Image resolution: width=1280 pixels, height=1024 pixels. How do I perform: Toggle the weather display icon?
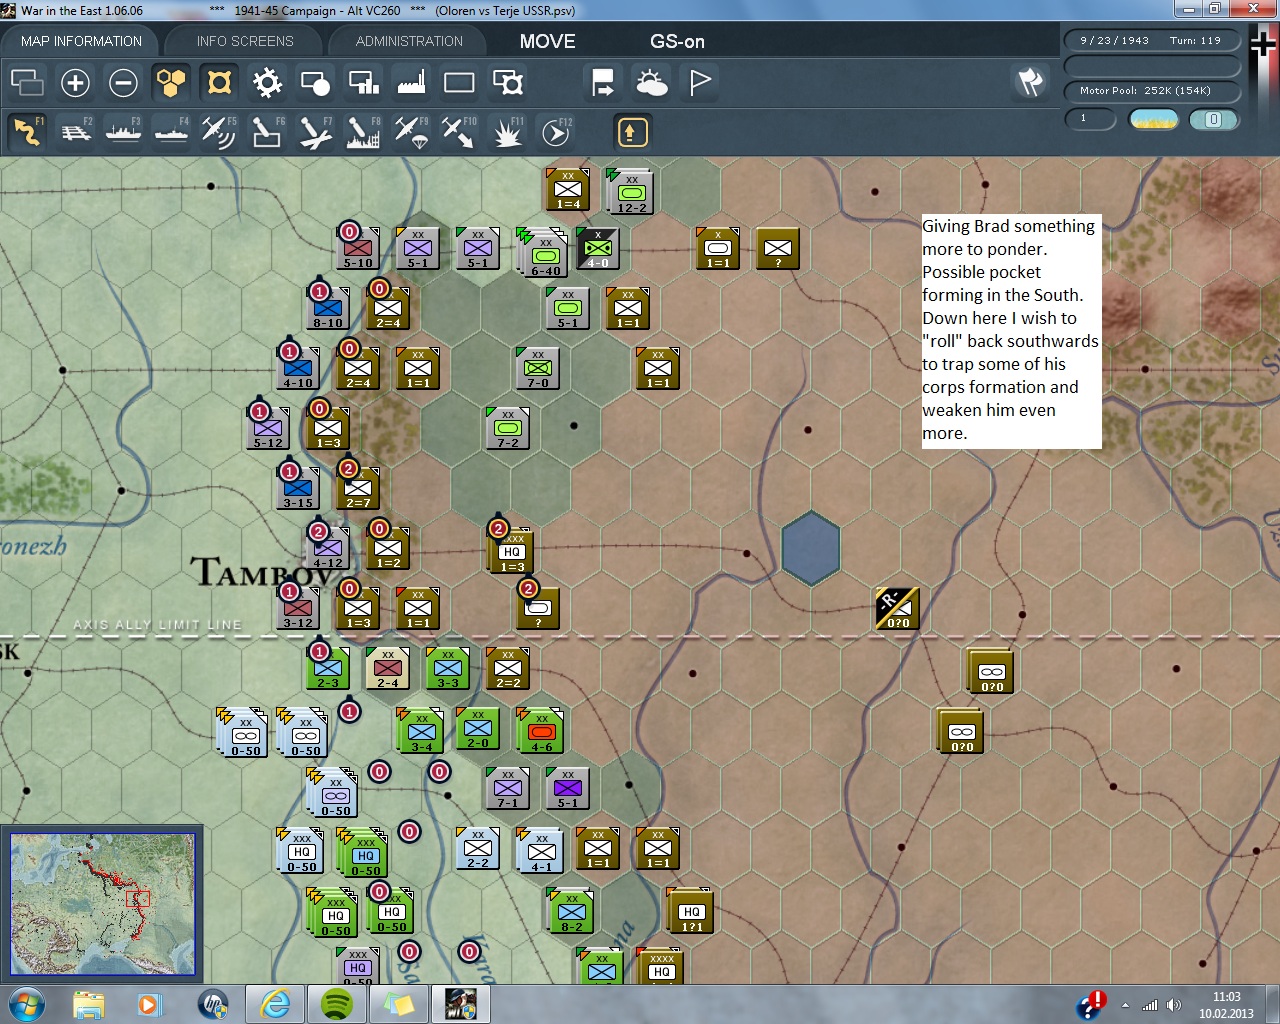pyautogui.click(x=651, y=82)
